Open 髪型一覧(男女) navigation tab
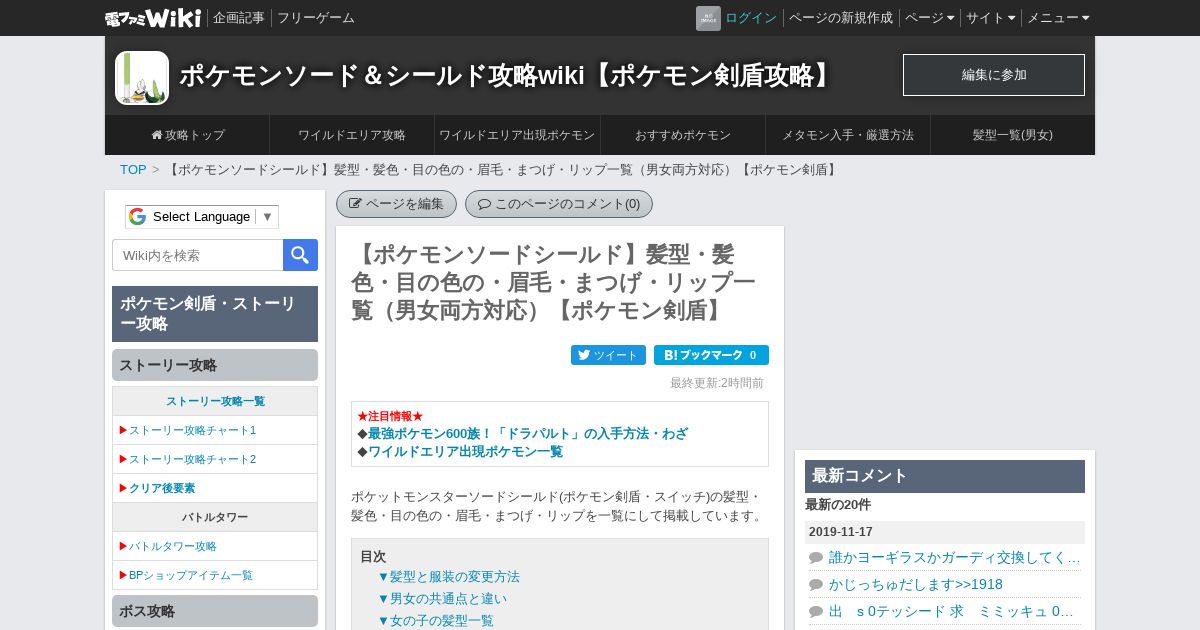This screenshot has width=1200, height=630. tap(1013, 135)
